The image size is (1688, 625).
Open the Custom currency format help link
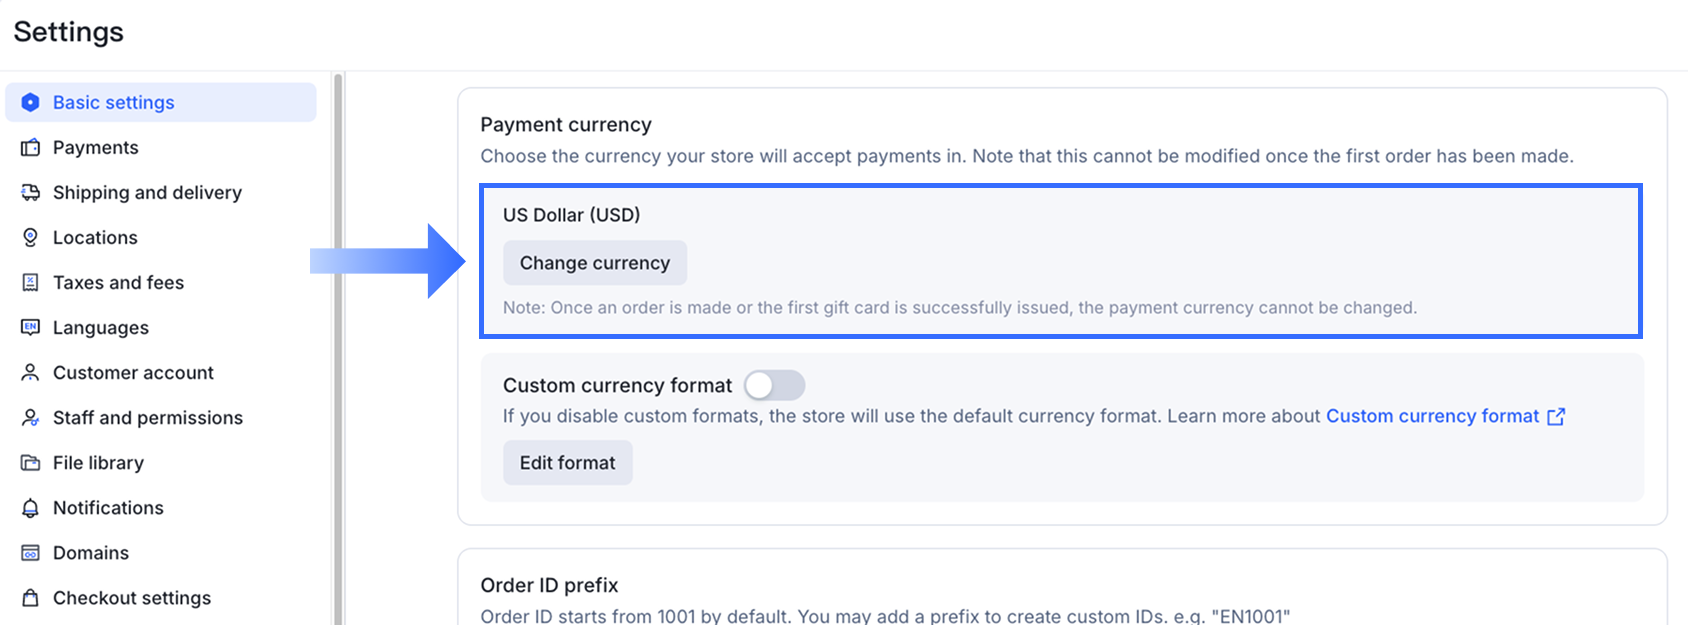pos(1432,416)
